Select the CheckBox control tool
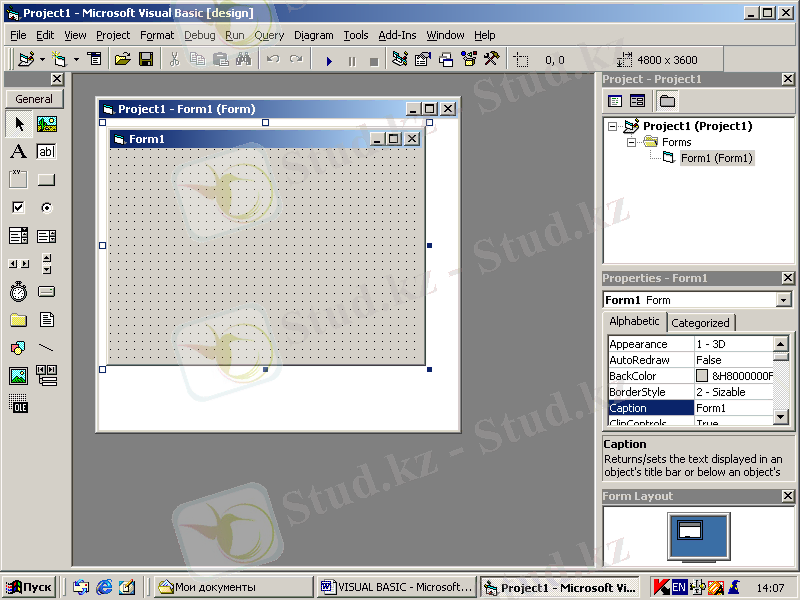 19,207
